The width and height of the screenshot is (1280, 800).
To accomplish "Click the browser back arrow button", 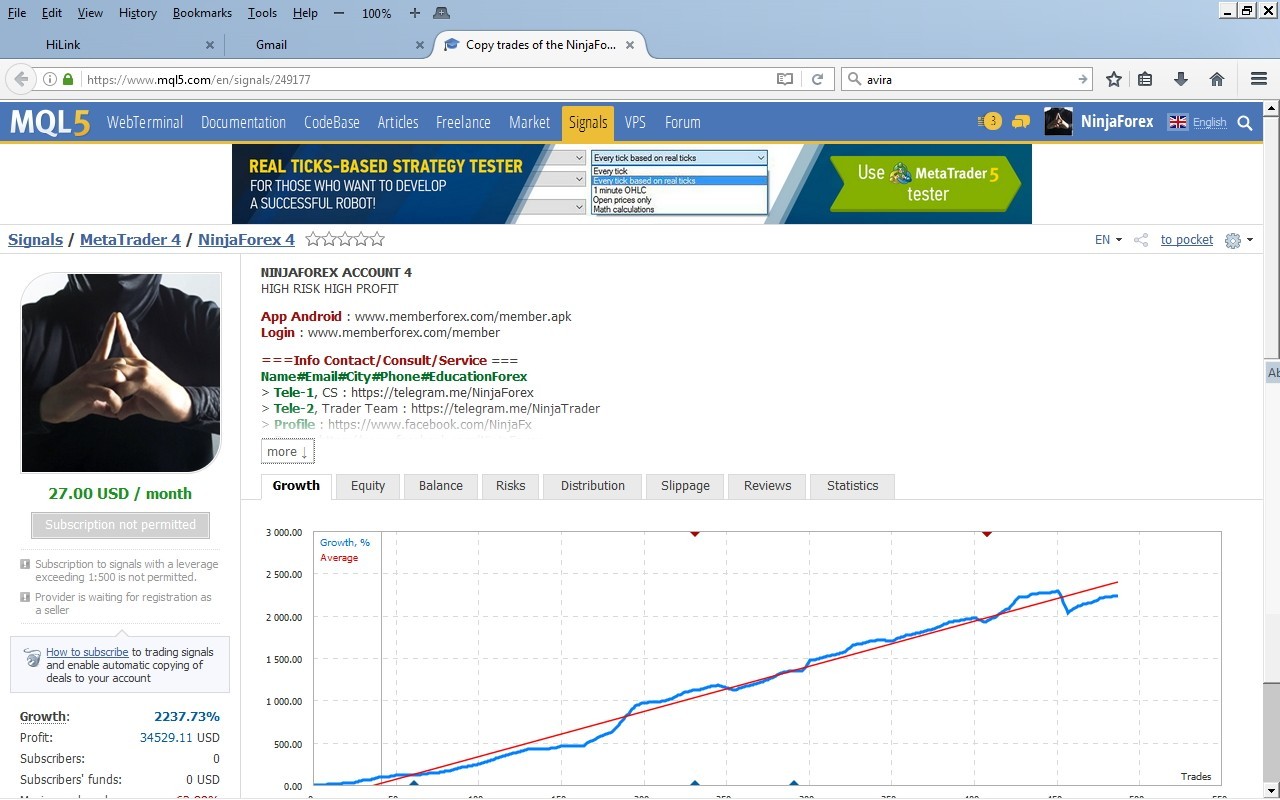I will point(21,79).
